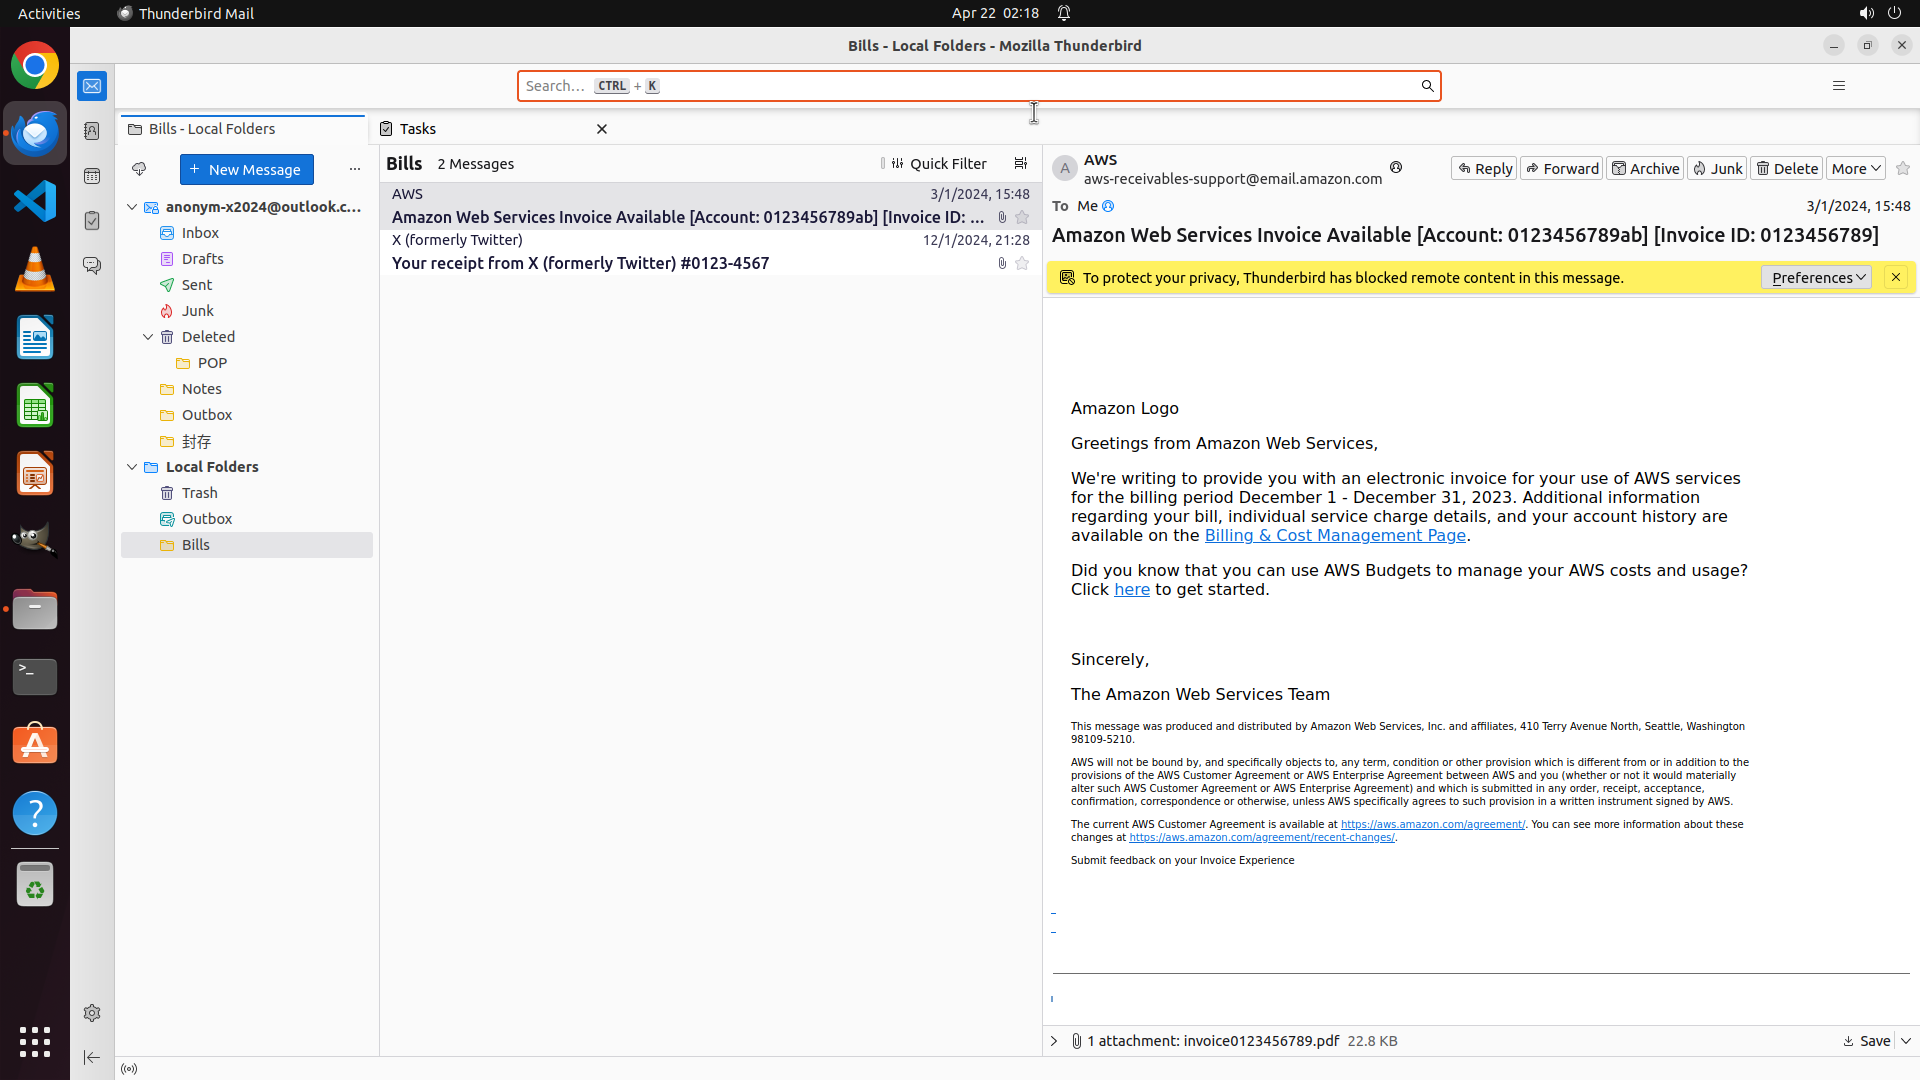The image size is (1920, 1080).
Task: Star the AWS invoice message in list
Action: point(1022,217)
